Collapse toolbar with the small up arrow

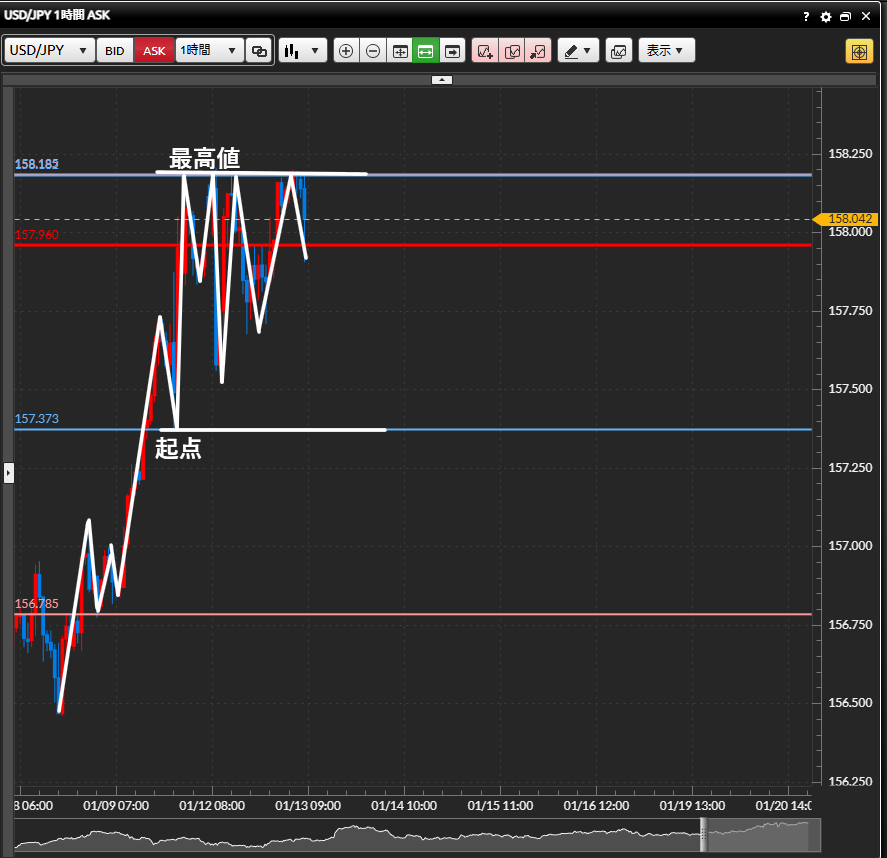pos(442,79)
